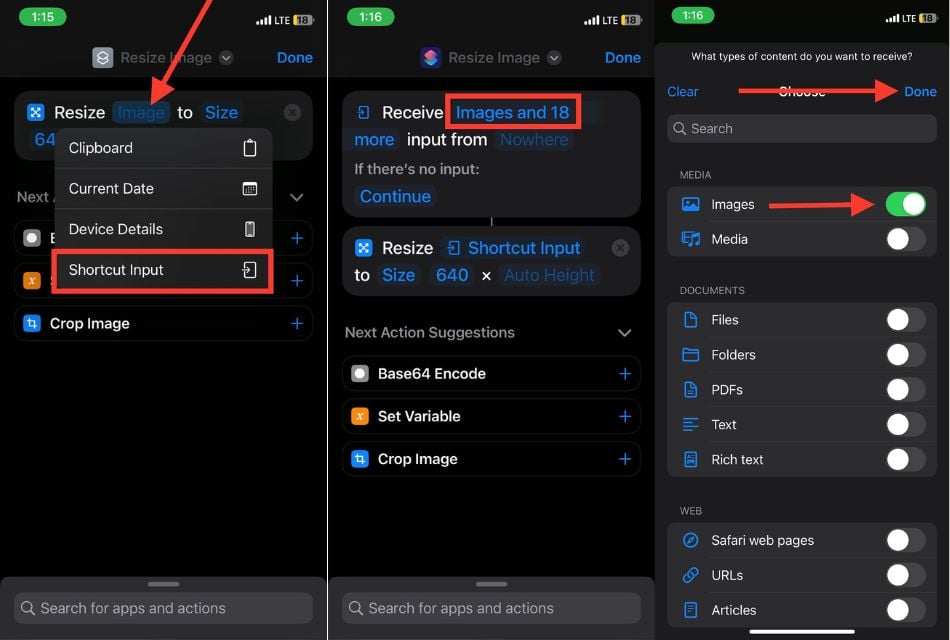Tap Nowhere input source token
950x640 pixels.
click(x=534, y=140)
